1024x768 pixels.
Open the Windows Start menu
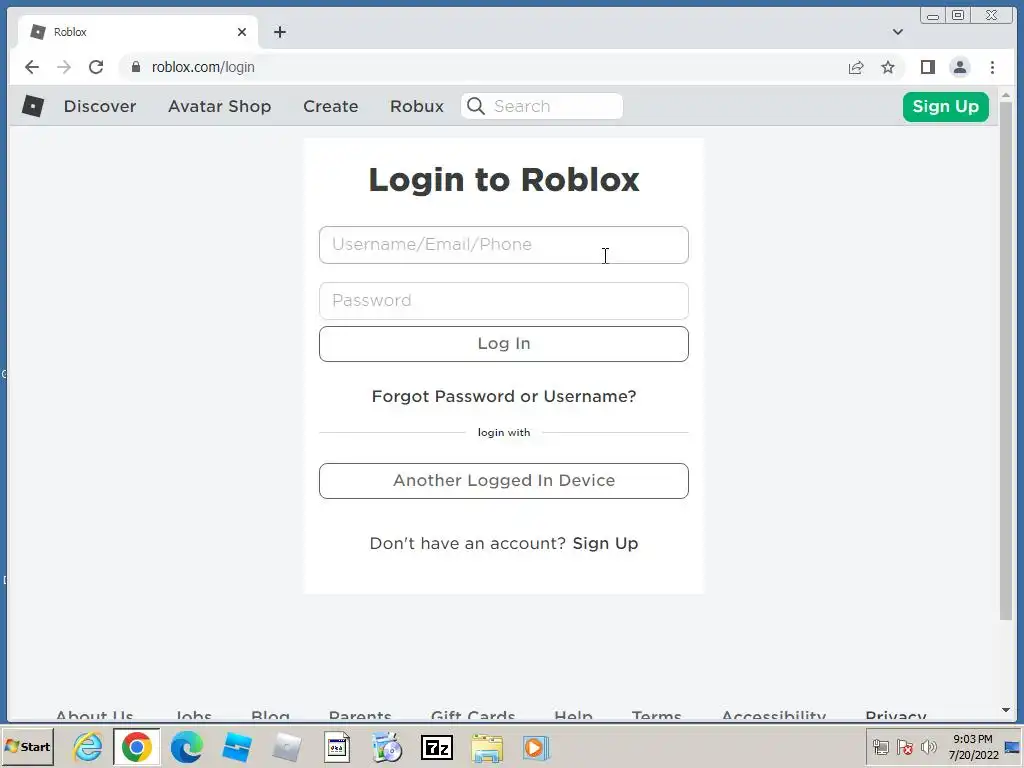coord(27,746)
